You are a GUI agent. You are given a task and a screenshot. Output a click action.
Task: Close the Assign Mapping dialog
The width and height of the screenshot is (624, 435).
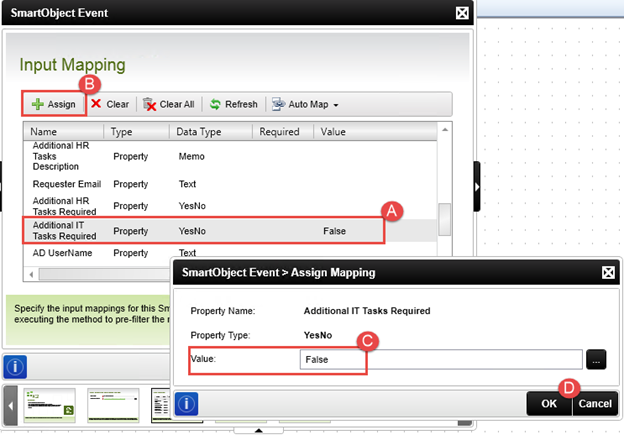click(608, 273)
